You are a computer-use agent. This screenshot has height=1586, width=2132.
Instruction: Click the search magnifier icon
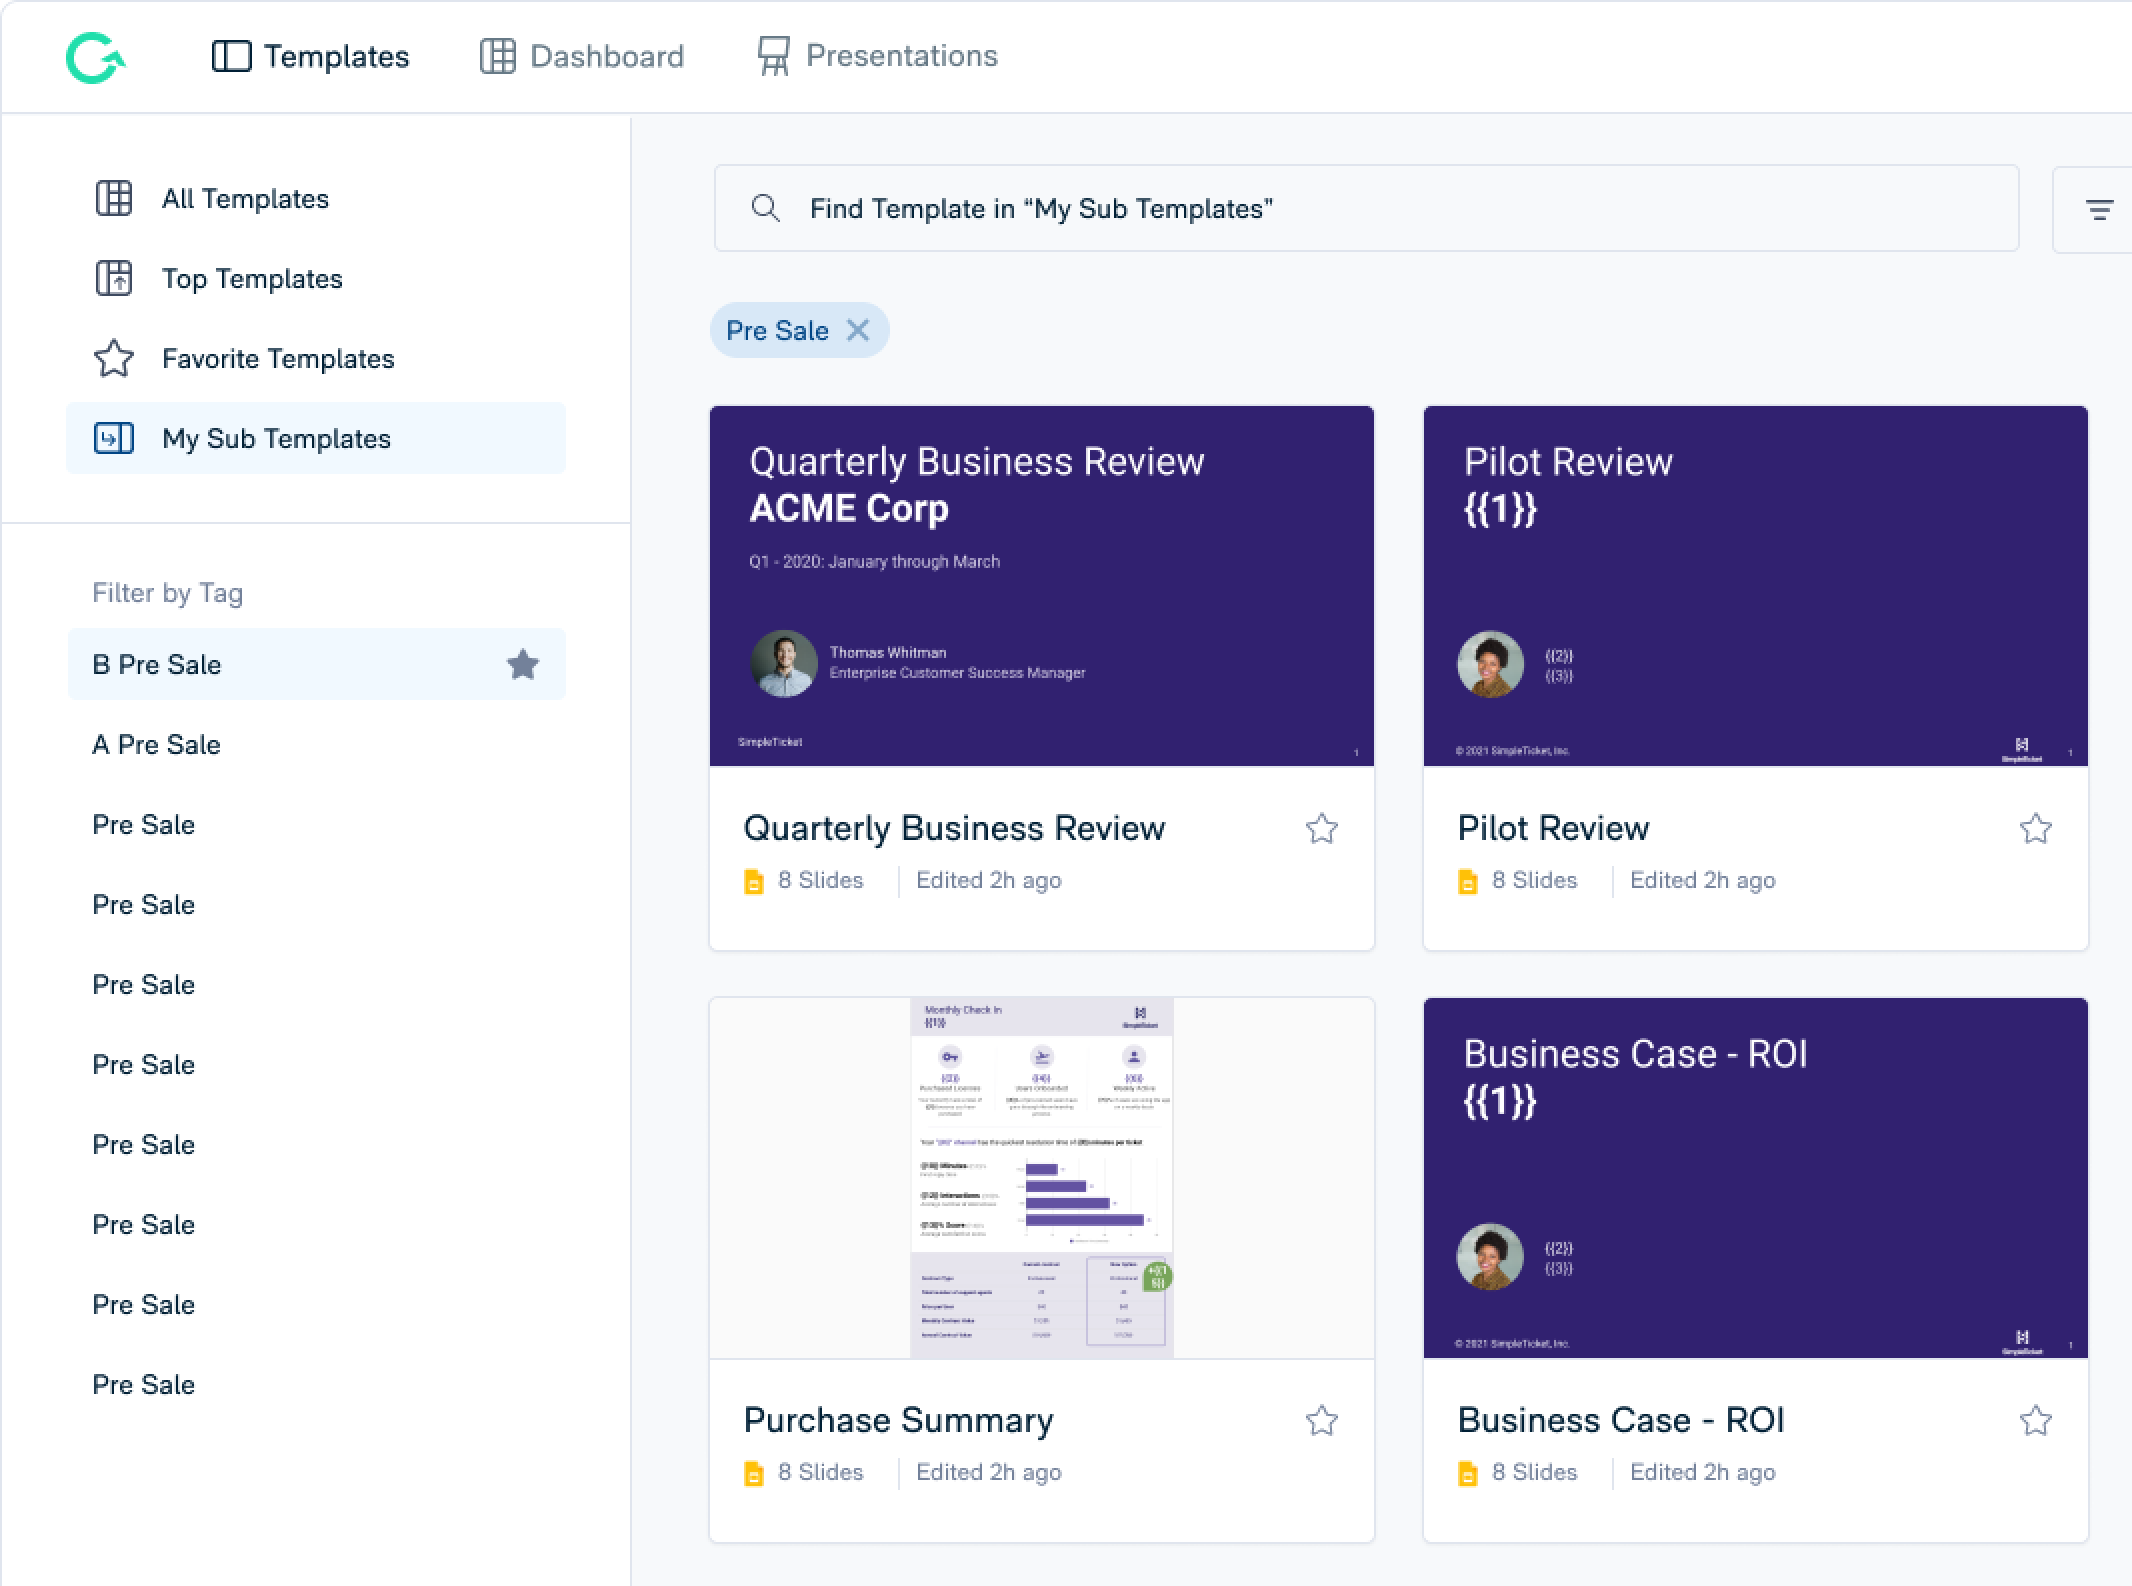tap(766, 208)
